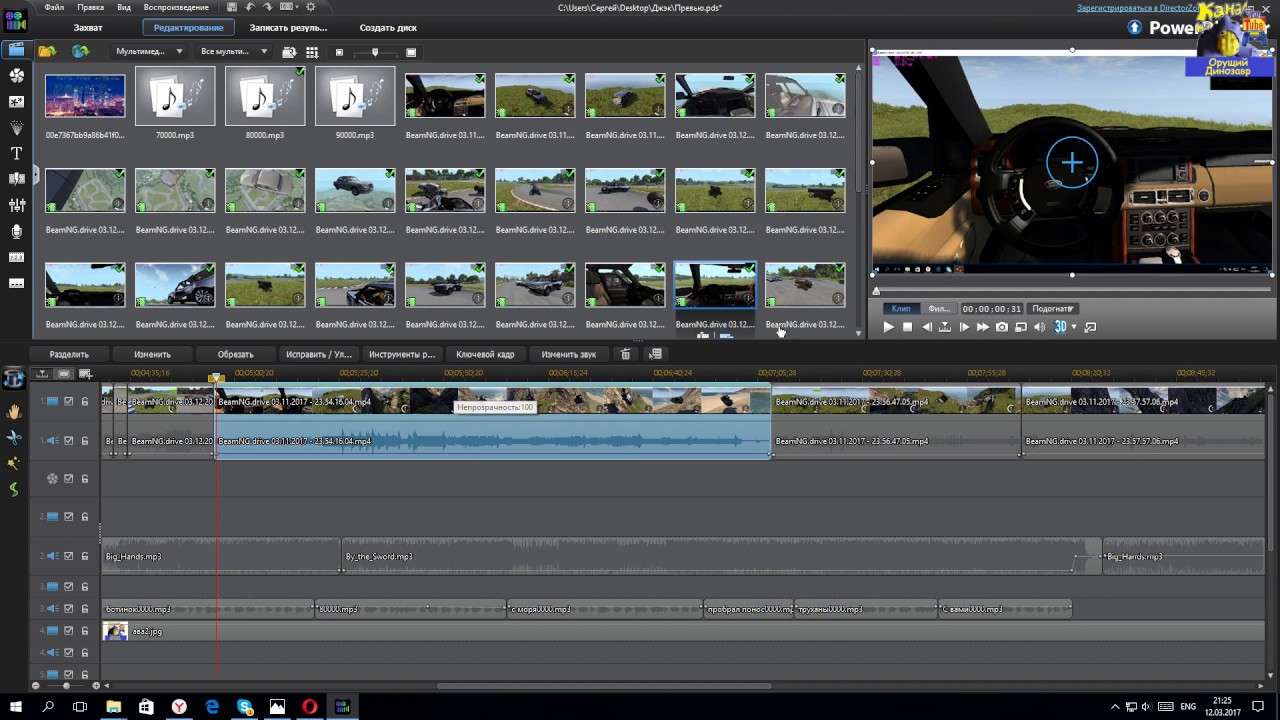Toggle enable checkbox for video track 1

click(69, 402)
